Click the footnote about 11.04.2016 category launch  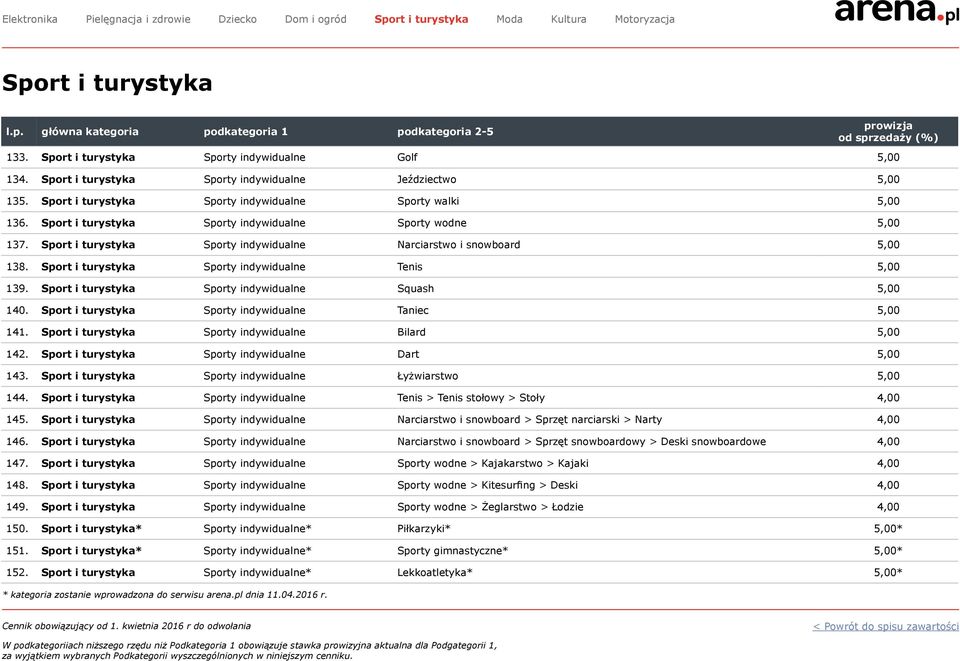[165, 594]
